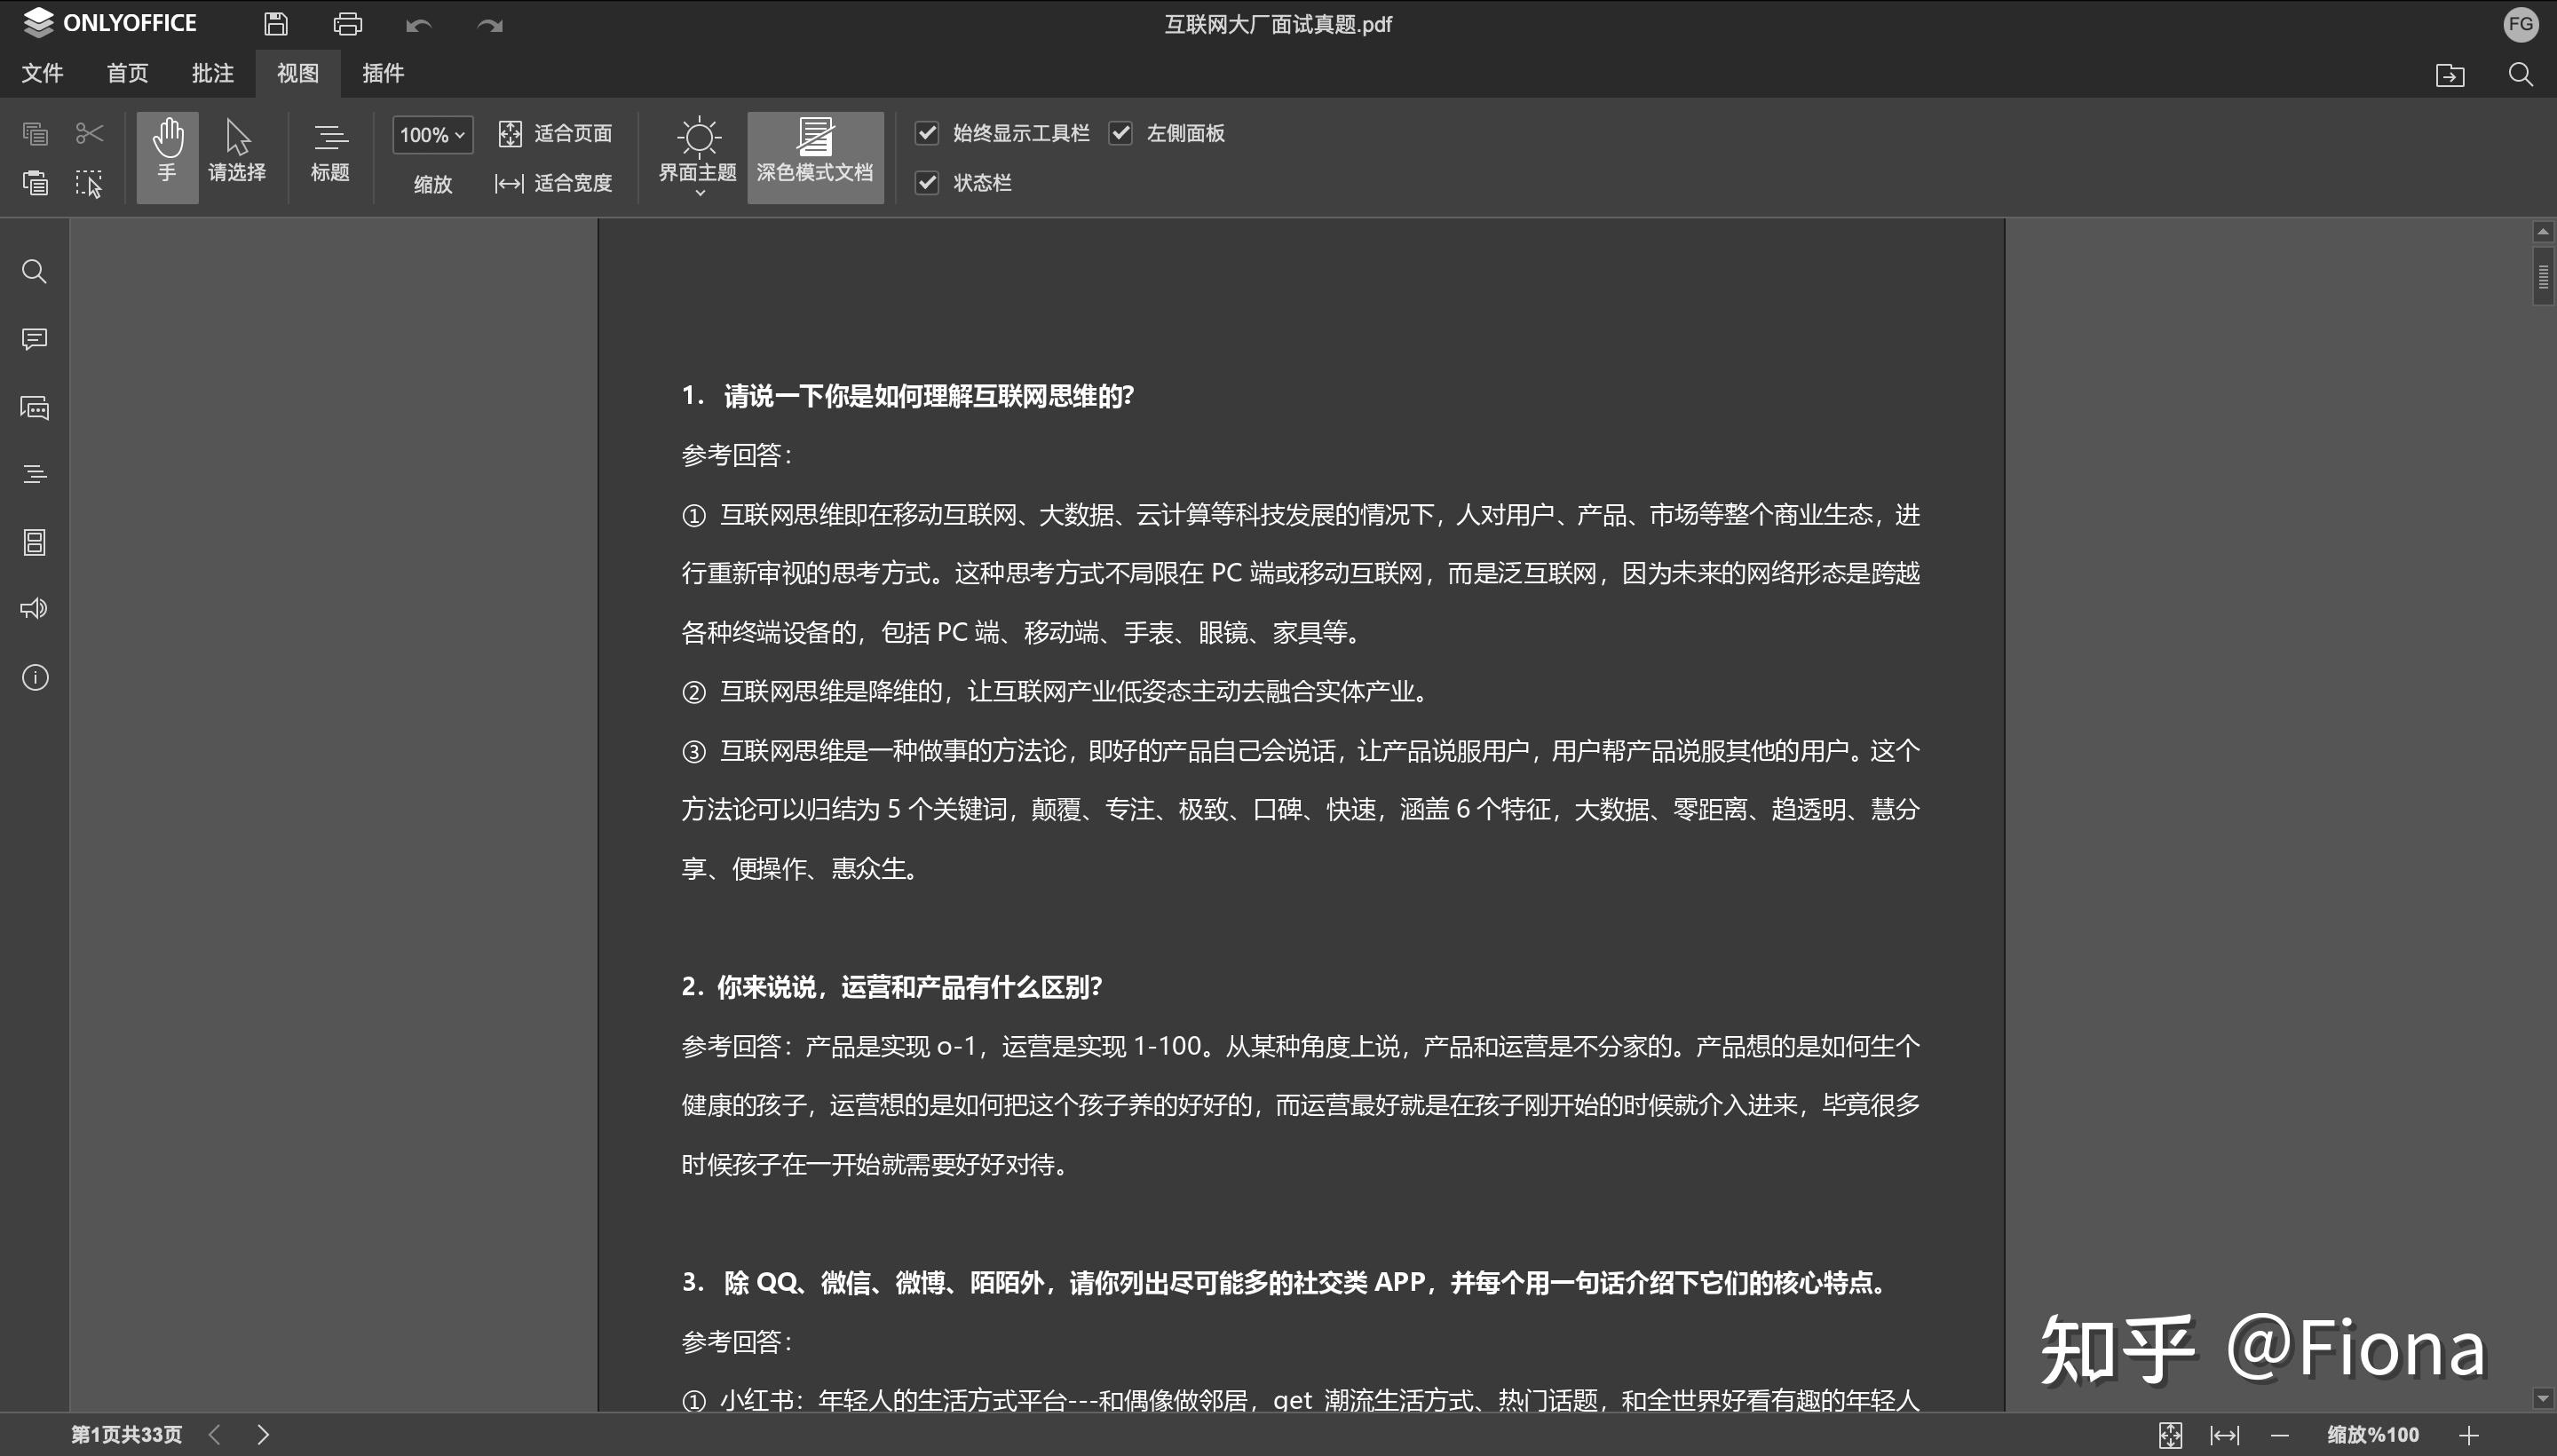Image resolution: width=2557 pixels, height=1456 pixels.
Task: Uncheck 始终显示工具栏 checkbox
Action: tap(927, 133)
